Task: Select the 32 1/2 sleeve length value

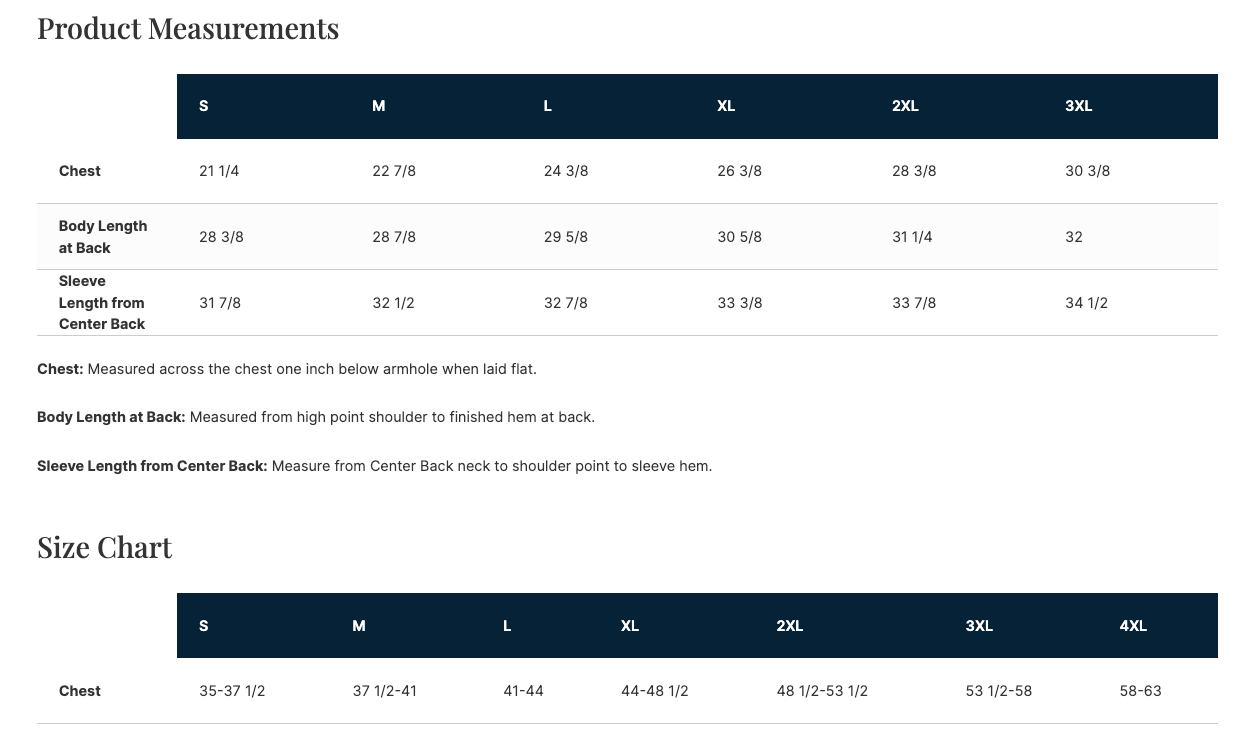Action: pos(393,303)
